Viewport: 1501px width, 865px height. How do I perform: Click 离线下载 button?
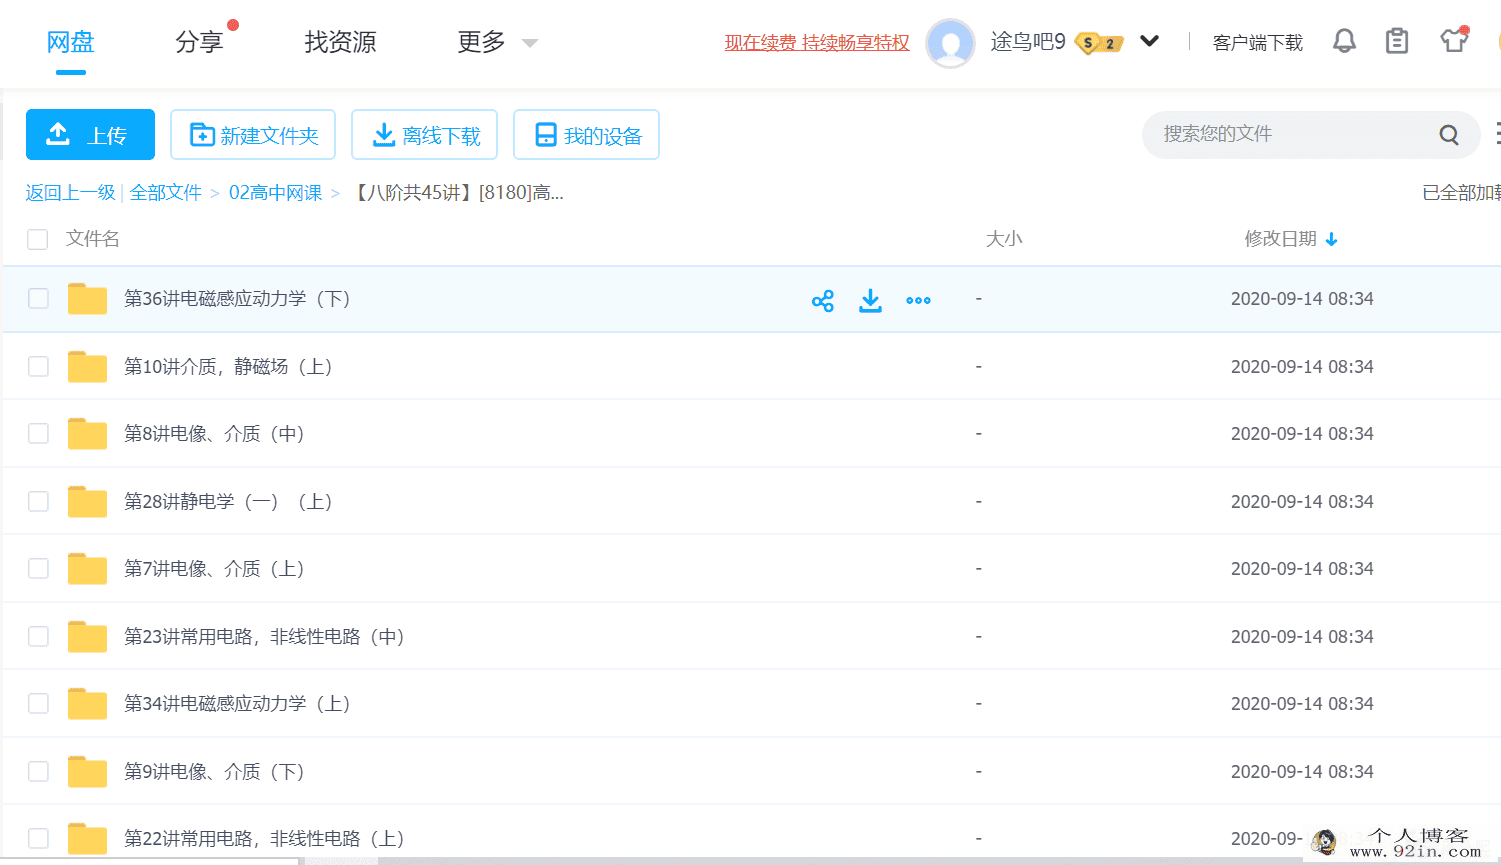point(424,134)
